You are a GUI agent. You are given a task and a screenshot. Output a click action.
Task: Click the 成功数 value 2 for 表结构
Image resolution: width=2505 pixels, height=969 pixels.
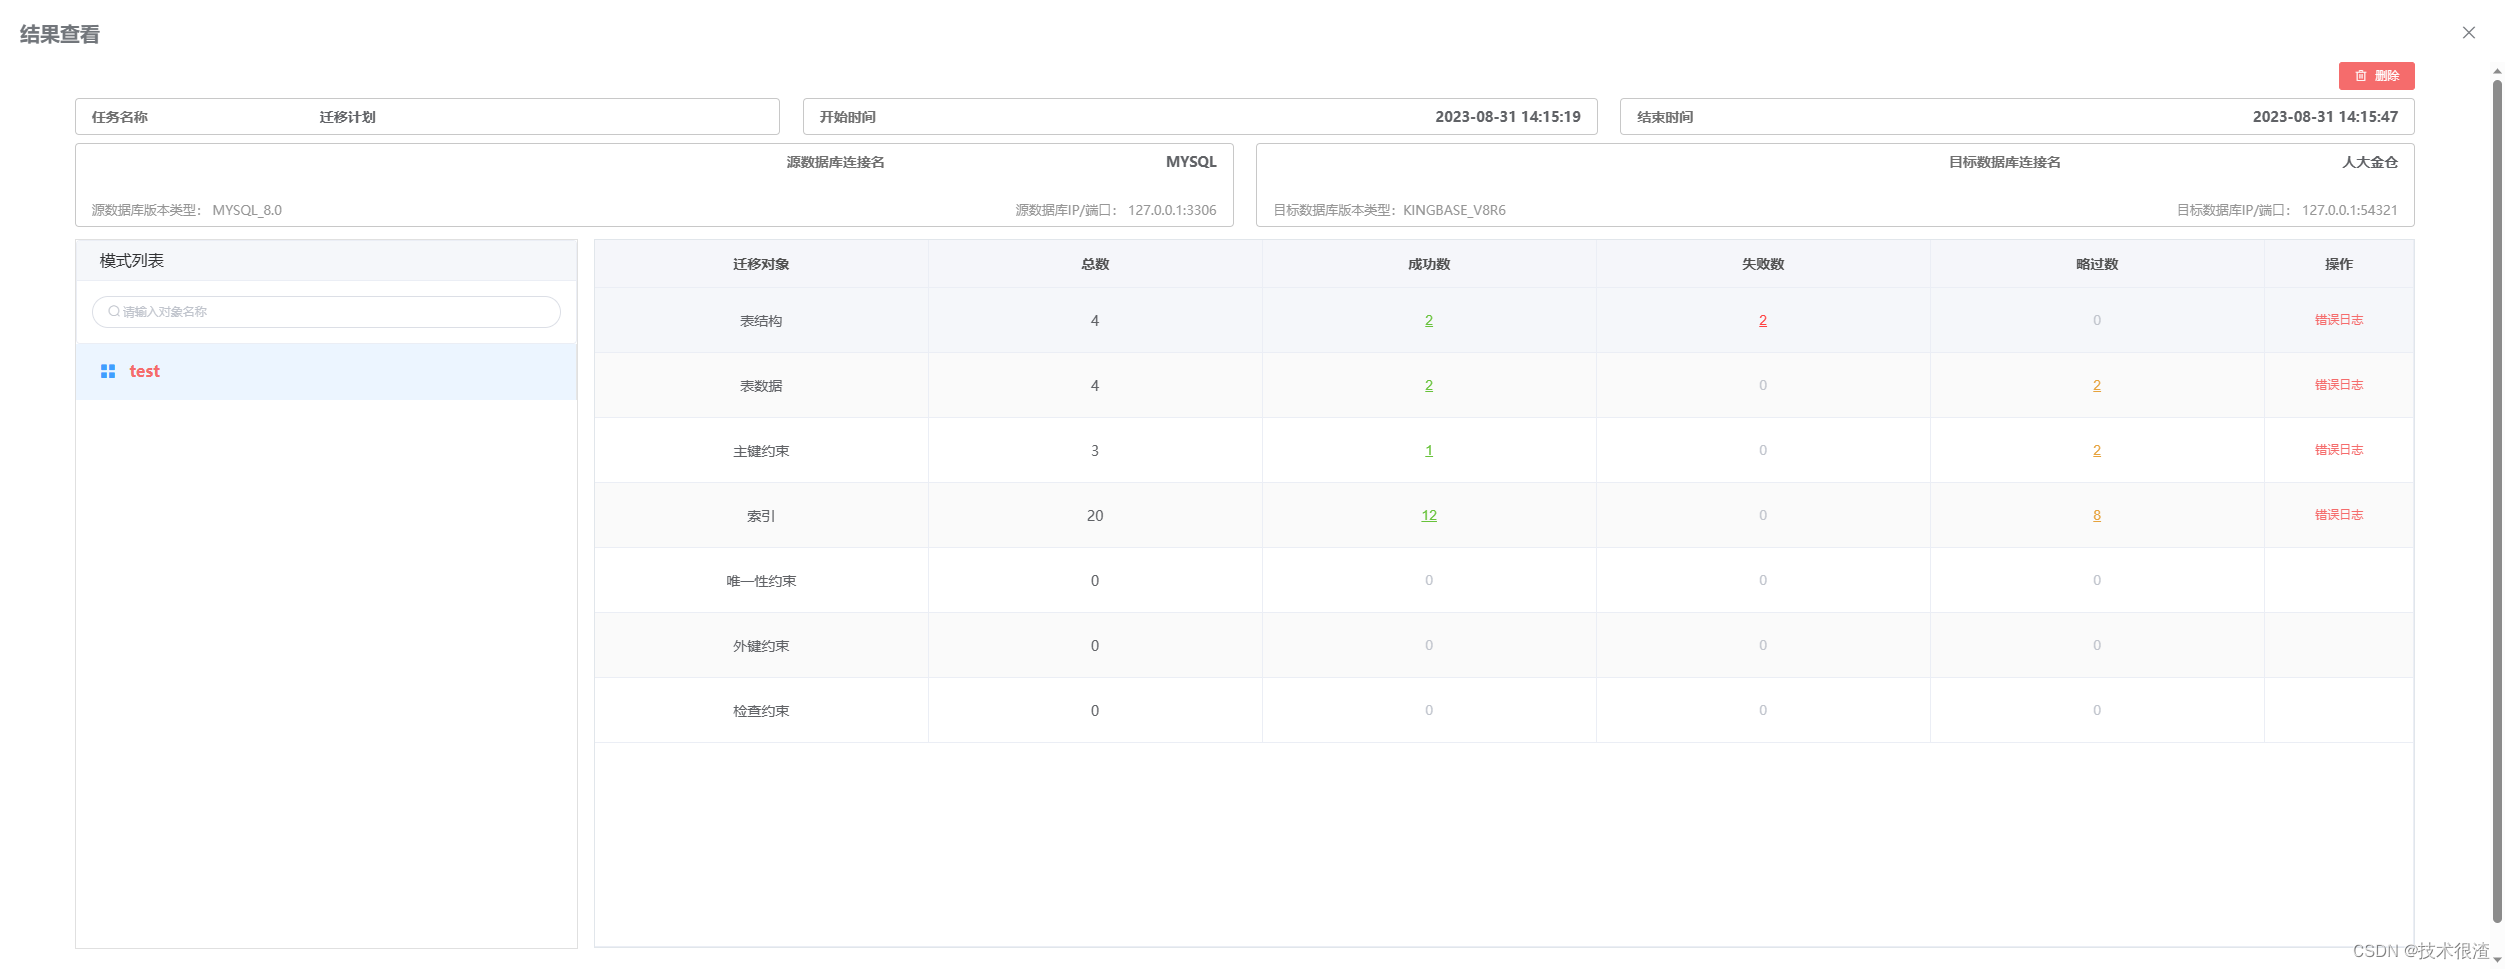click(1429, 321)
